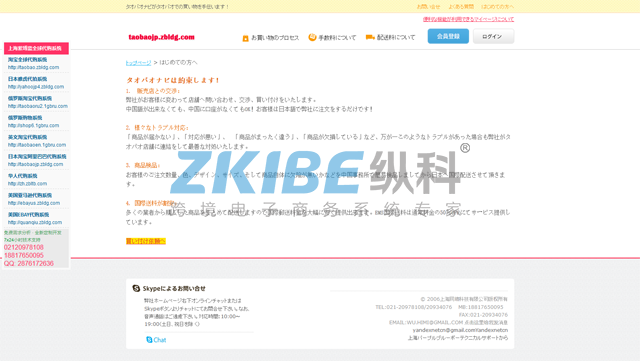Open the お買い物のプロセス menu link
The height and width of the screenshot is (361, 640).
tap(275, 38)
